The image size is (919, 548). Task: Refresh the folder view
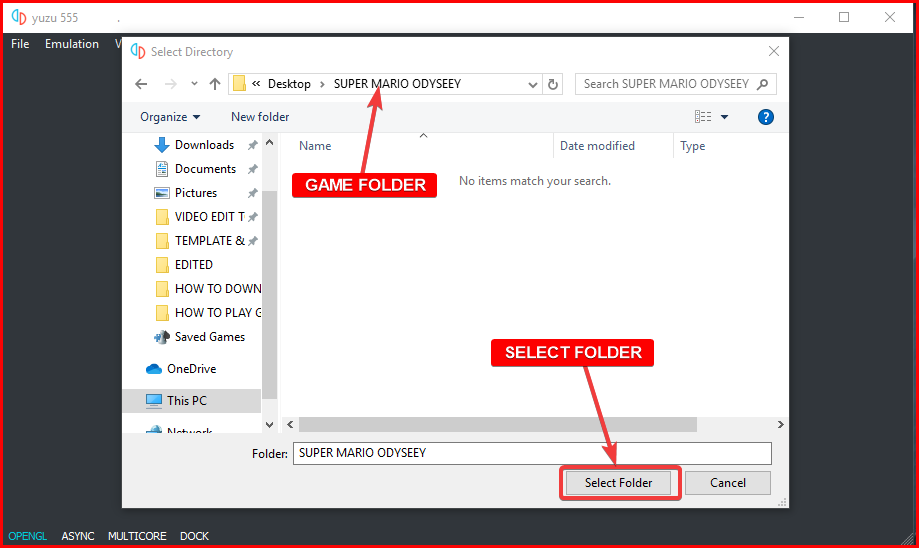553,84
